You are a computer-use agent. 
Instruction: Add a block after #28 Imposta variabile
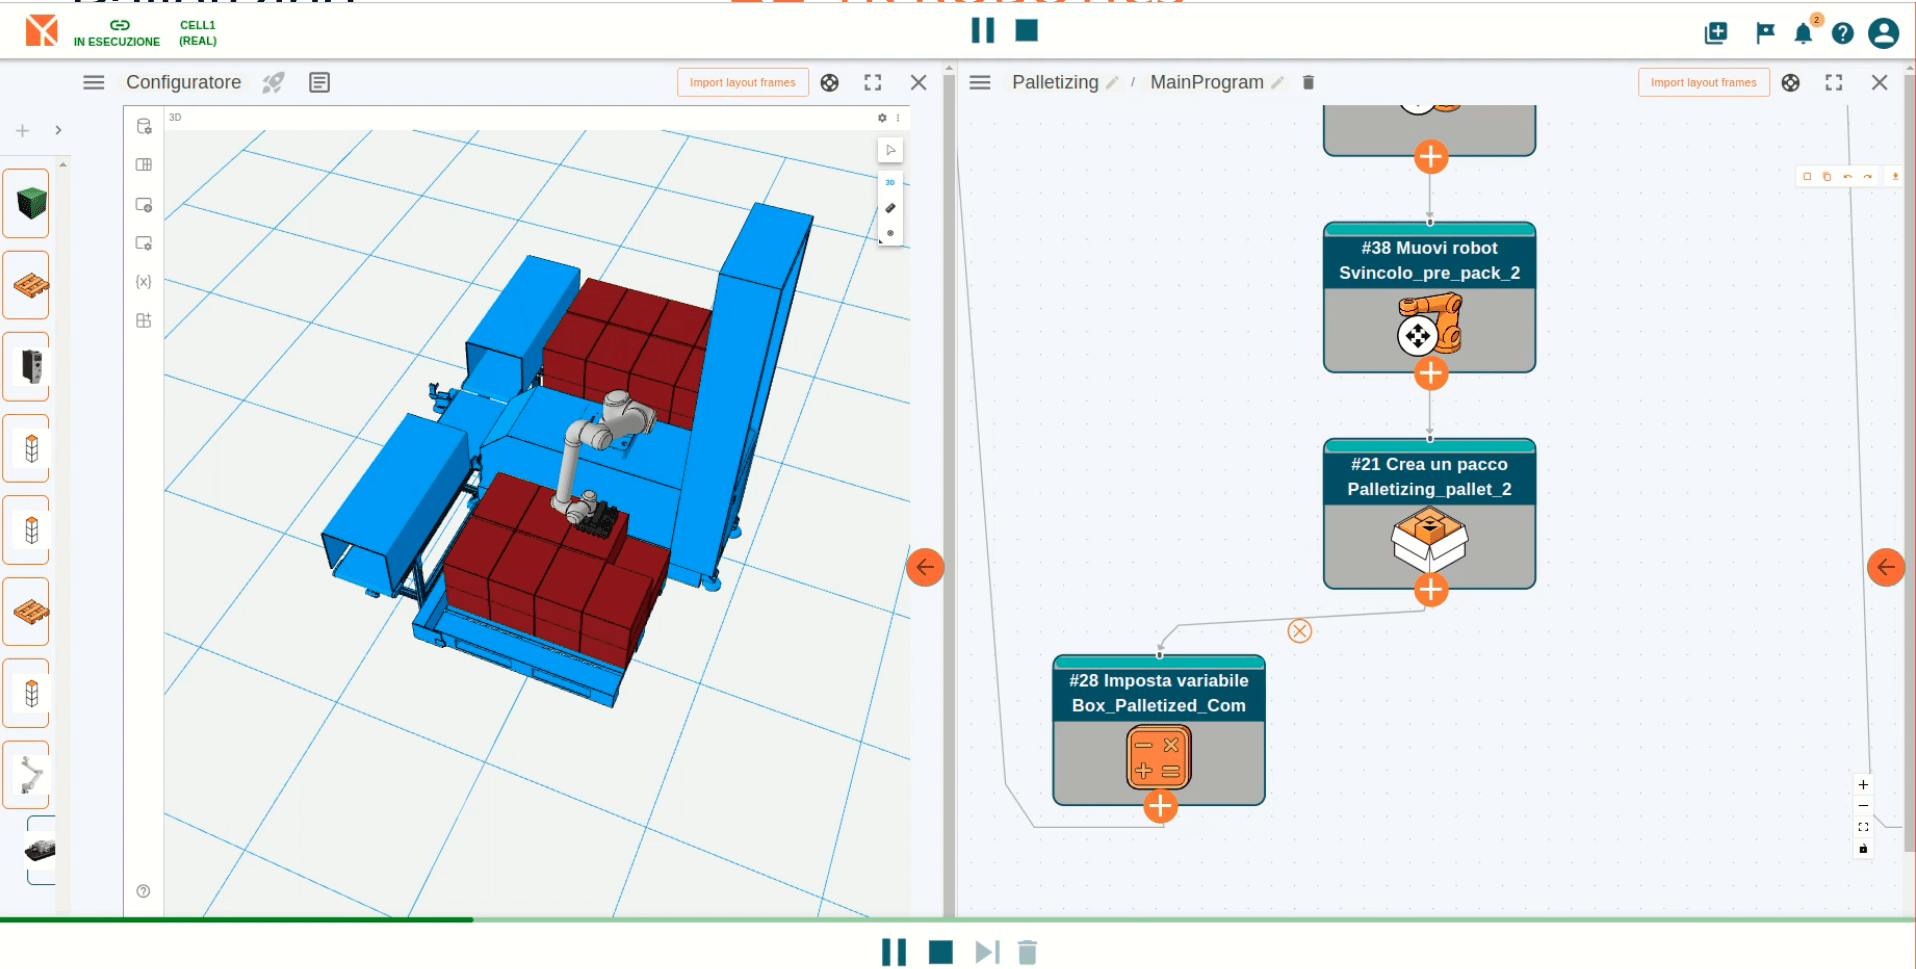(1160, 806)
